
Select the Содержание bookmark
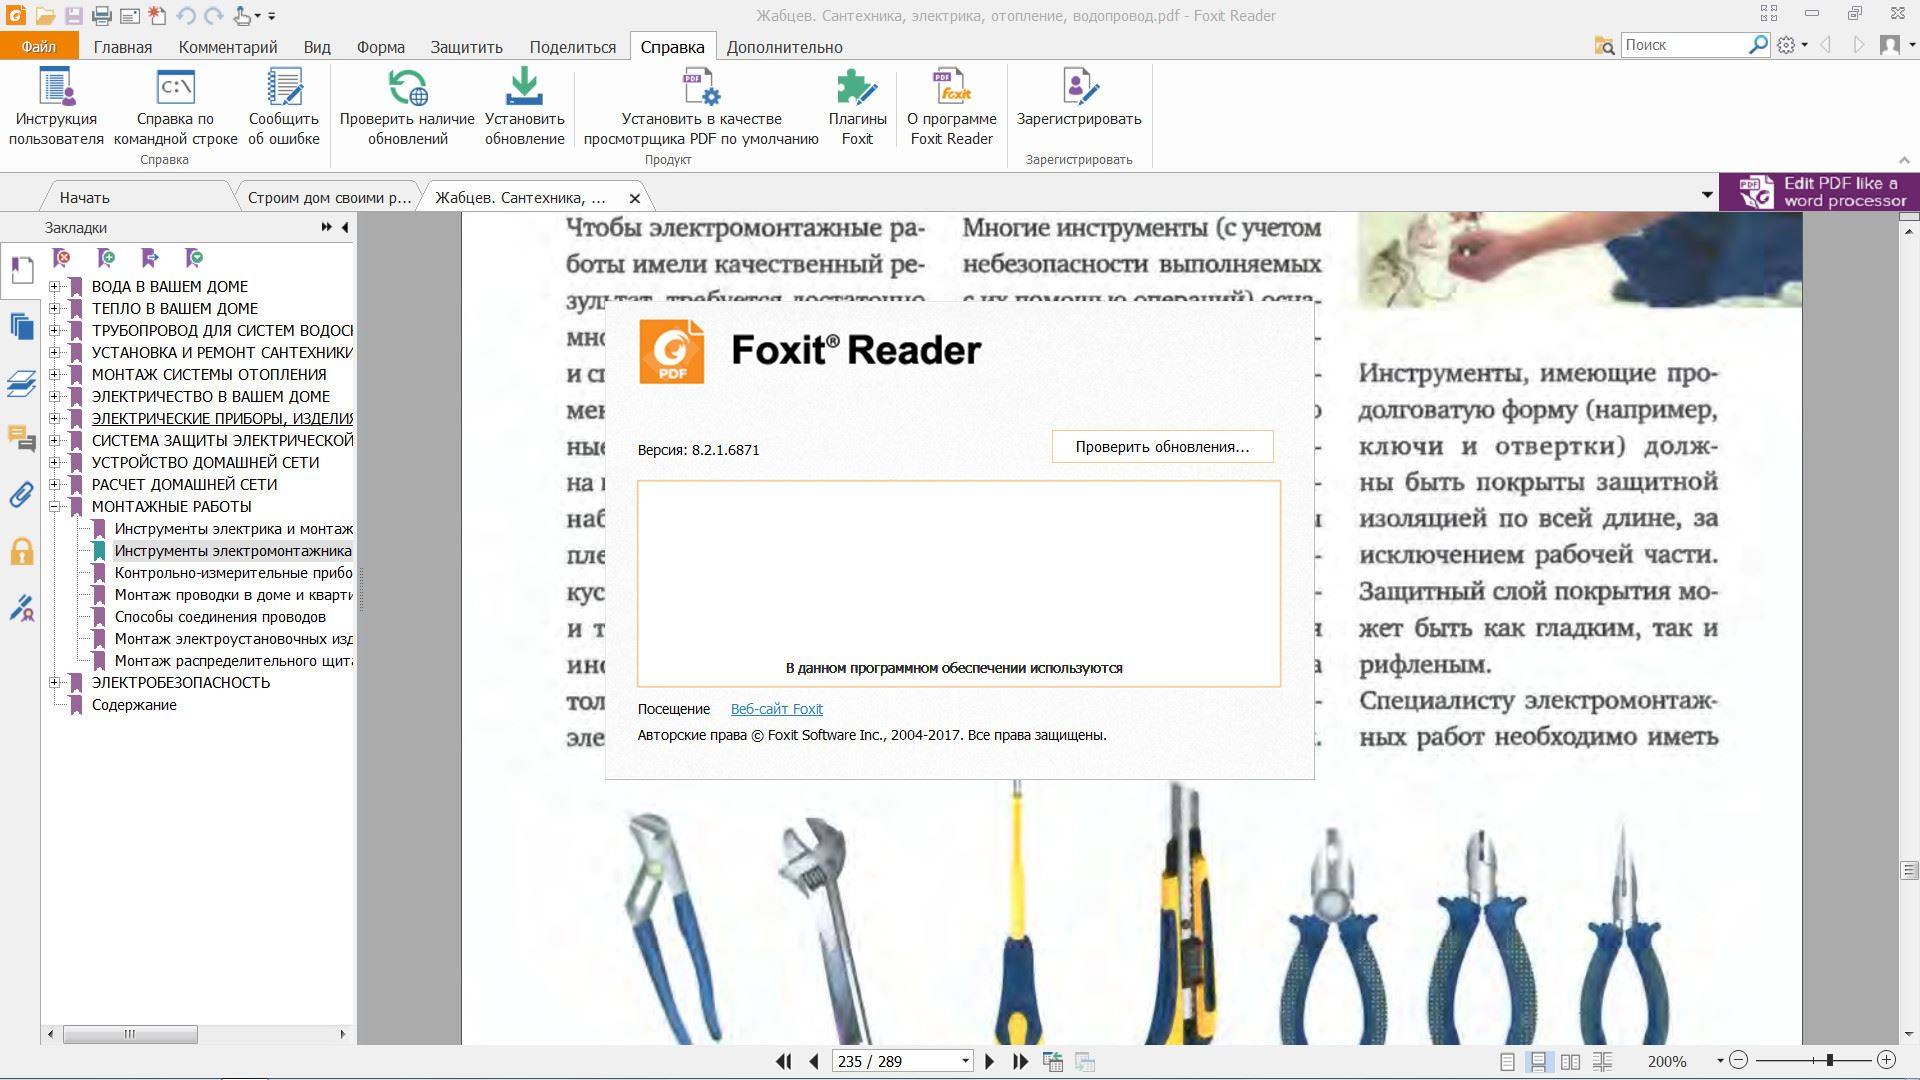[x=134, y=705]
